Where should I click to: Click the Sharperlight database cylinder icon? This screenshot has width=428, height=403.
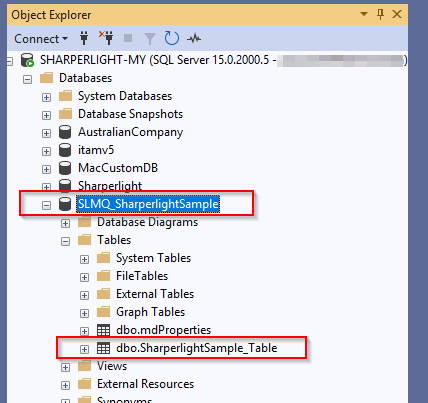click(65, 186)
